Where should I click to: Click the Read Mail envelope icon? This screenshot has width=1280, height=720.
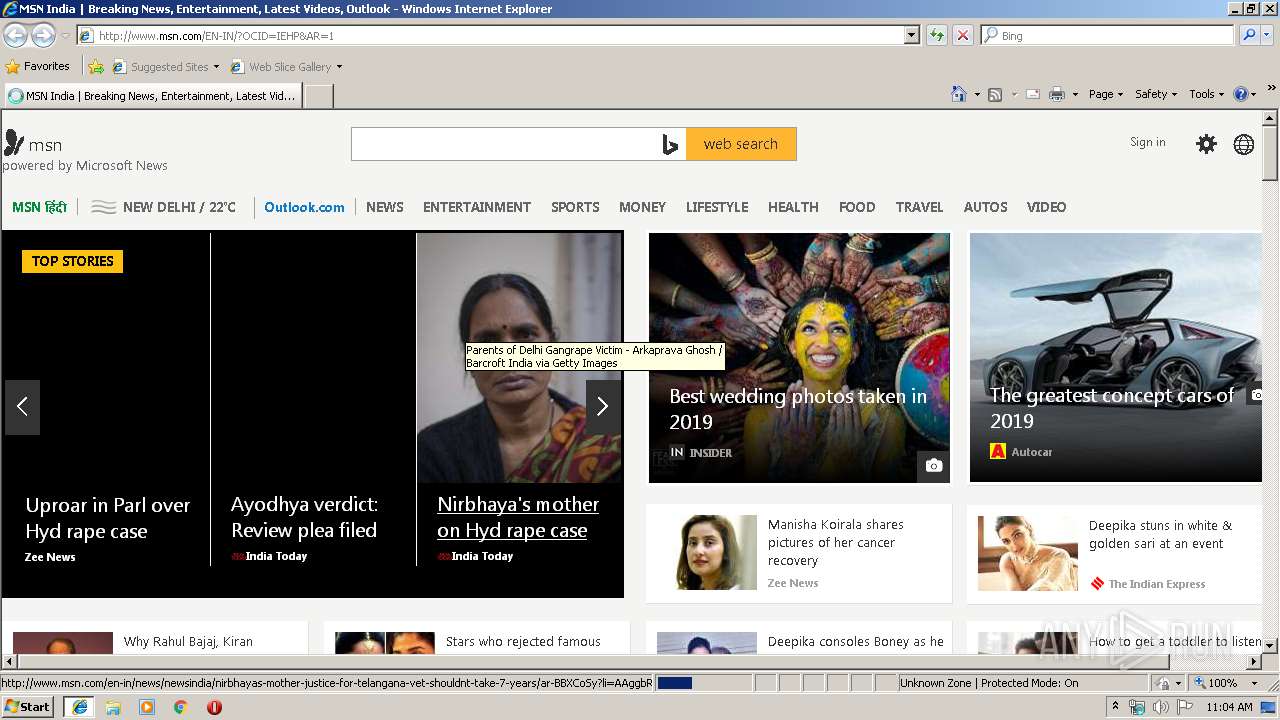coord(1032,94)
